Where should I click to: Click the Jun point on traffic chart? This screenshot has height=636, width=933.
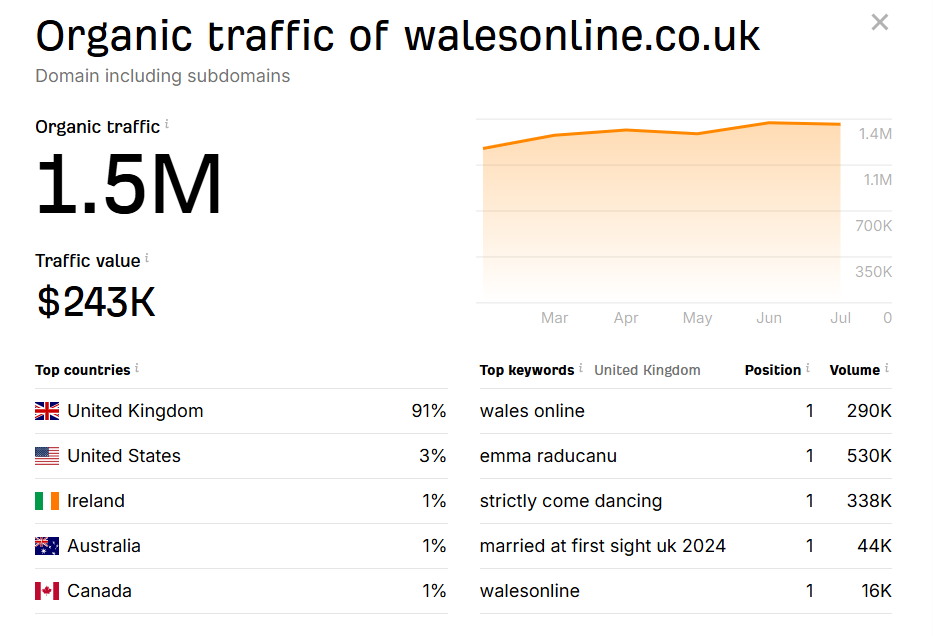[769, 123]
